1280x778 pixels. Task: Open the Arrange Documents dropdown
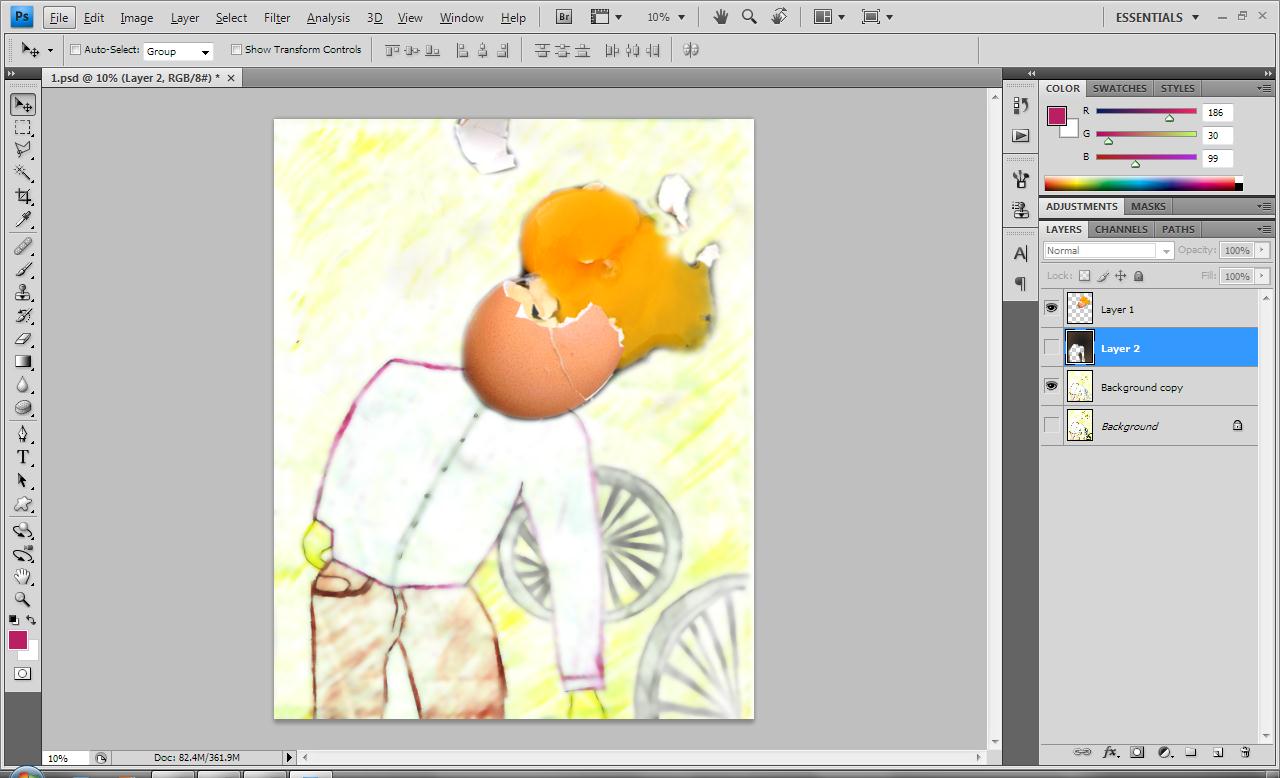coord(829,17)
